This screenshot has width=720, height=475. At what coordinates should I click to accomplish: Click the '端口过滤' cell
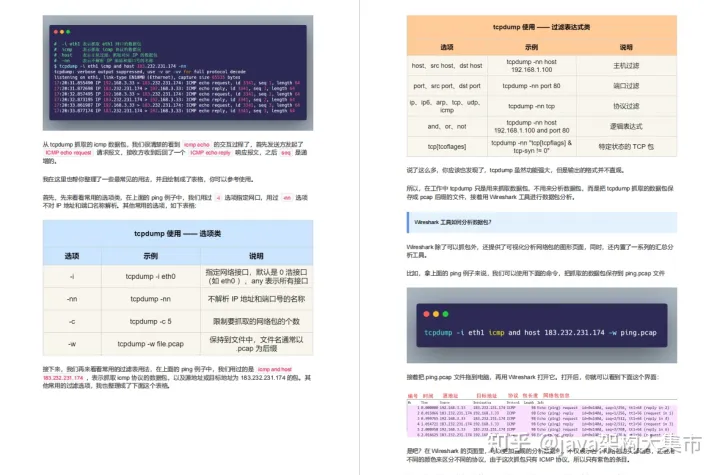click(x=626, y=86)
